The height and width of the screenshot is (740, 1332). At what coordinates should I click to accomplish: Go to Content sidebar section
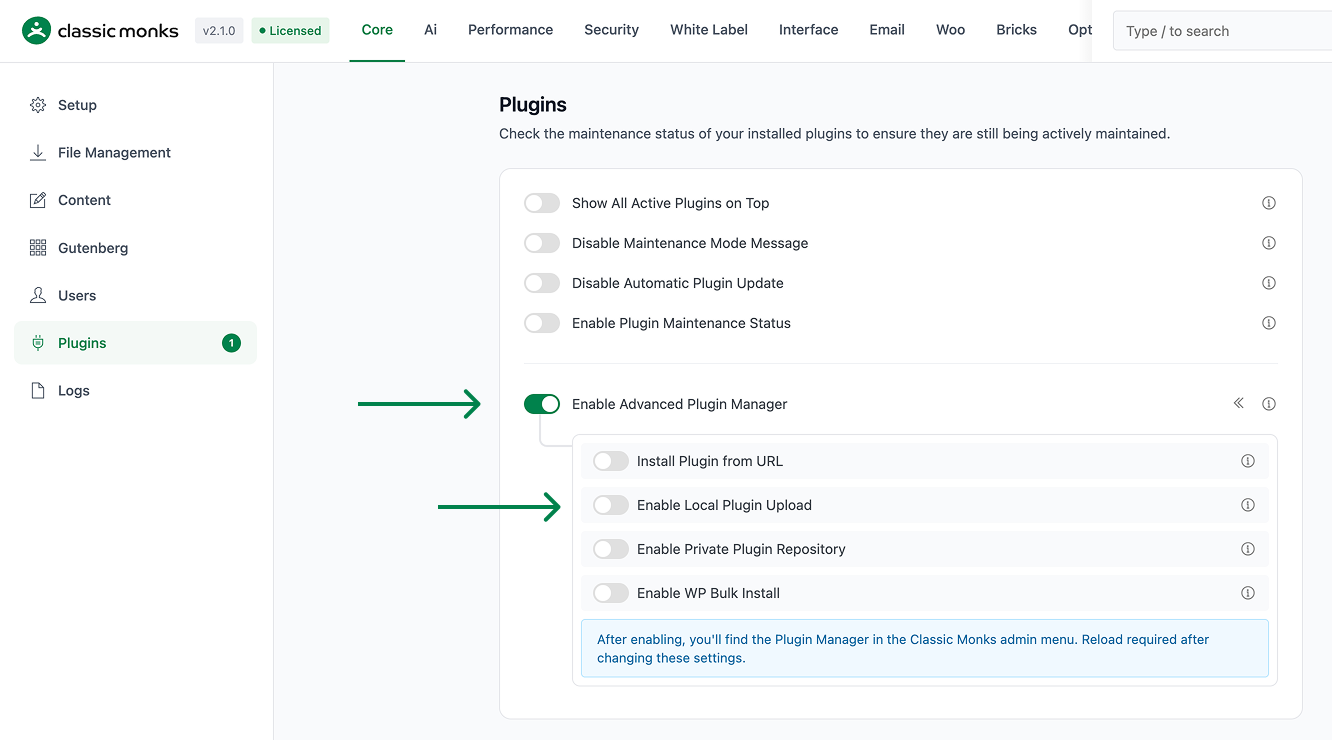136,200
